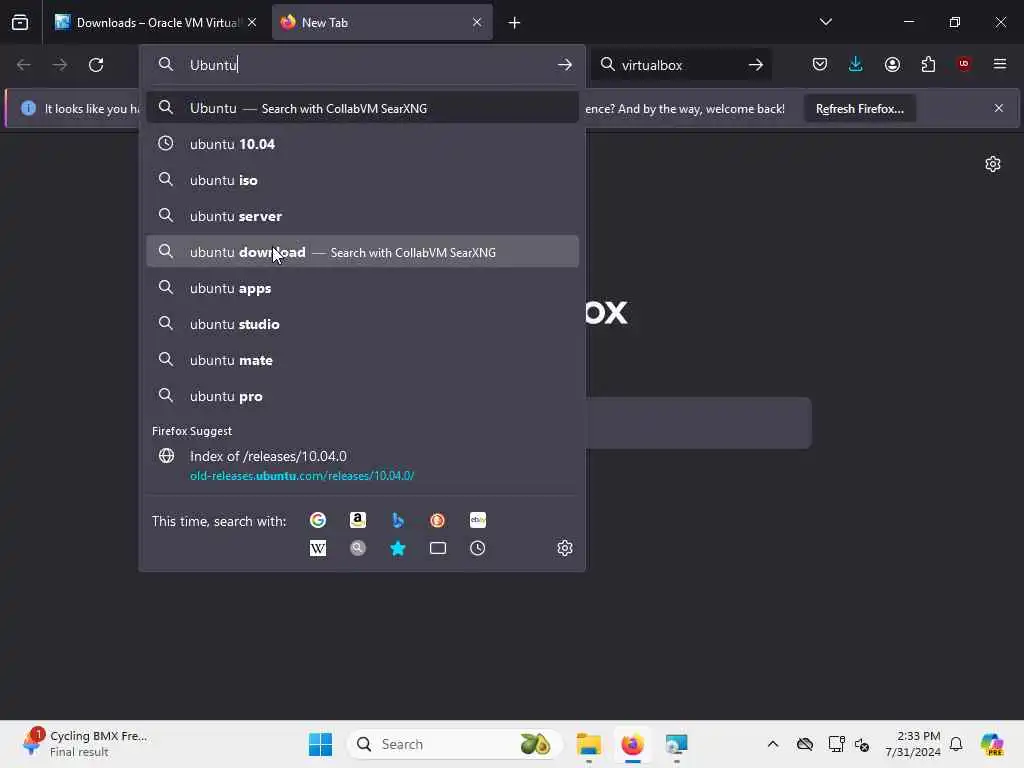The image size is (1024, 768).
Task: Open Copilot preview in taskbar
Action: tap(991, 744)
